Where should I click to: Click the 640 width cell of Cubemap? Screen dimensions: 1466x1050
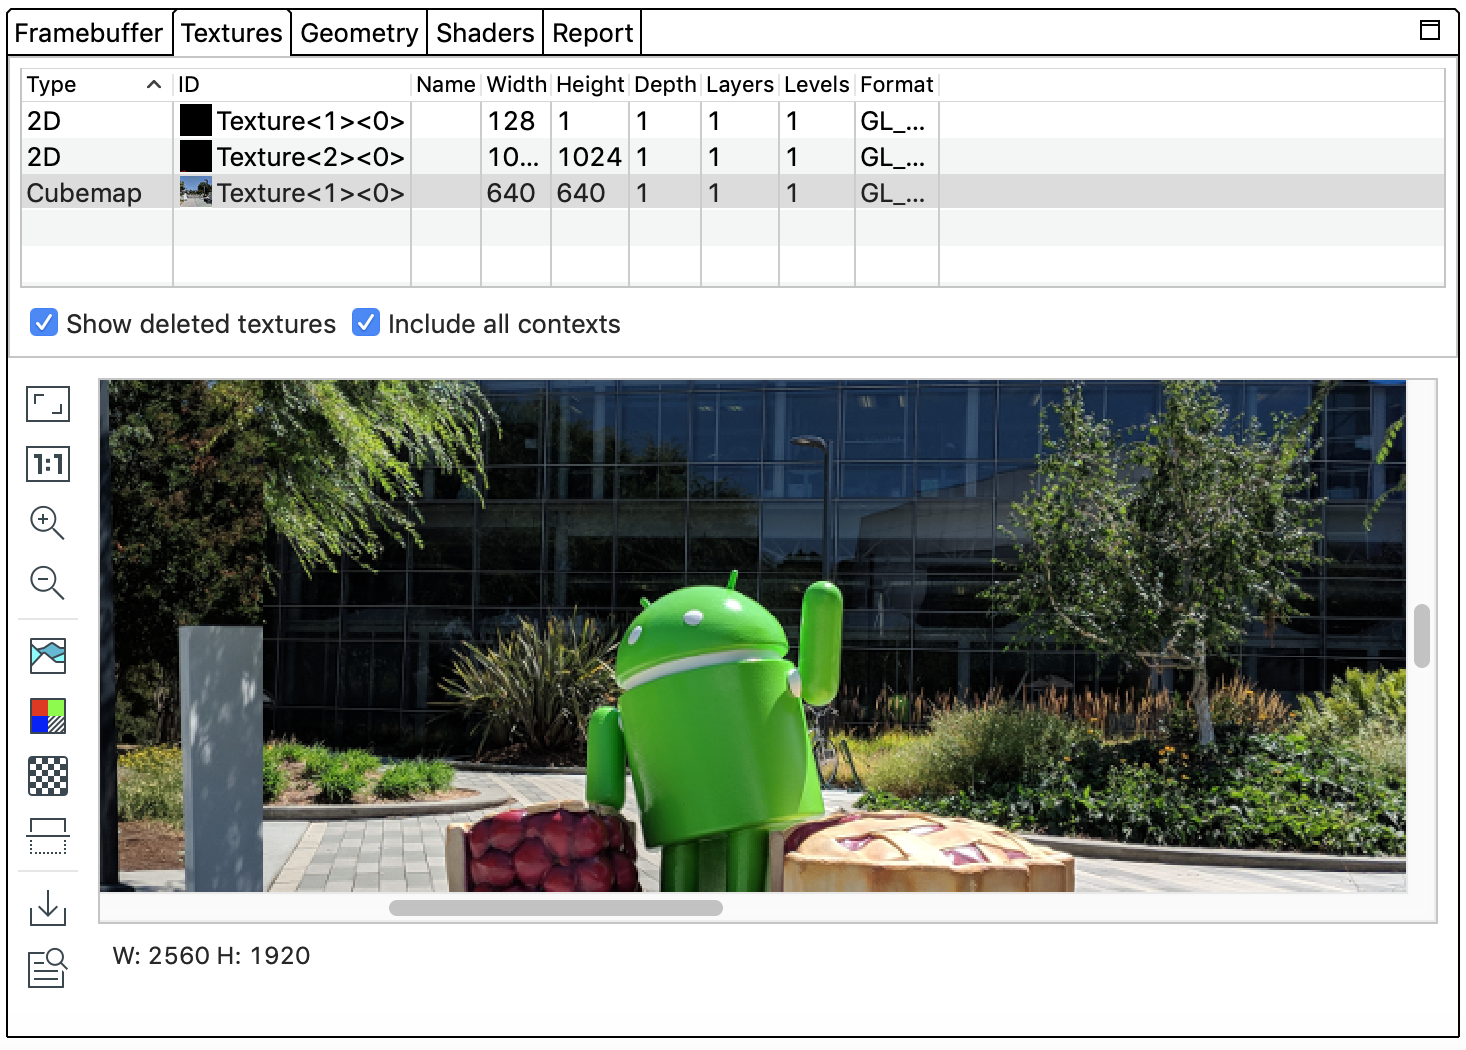click(x=516, y=193)
